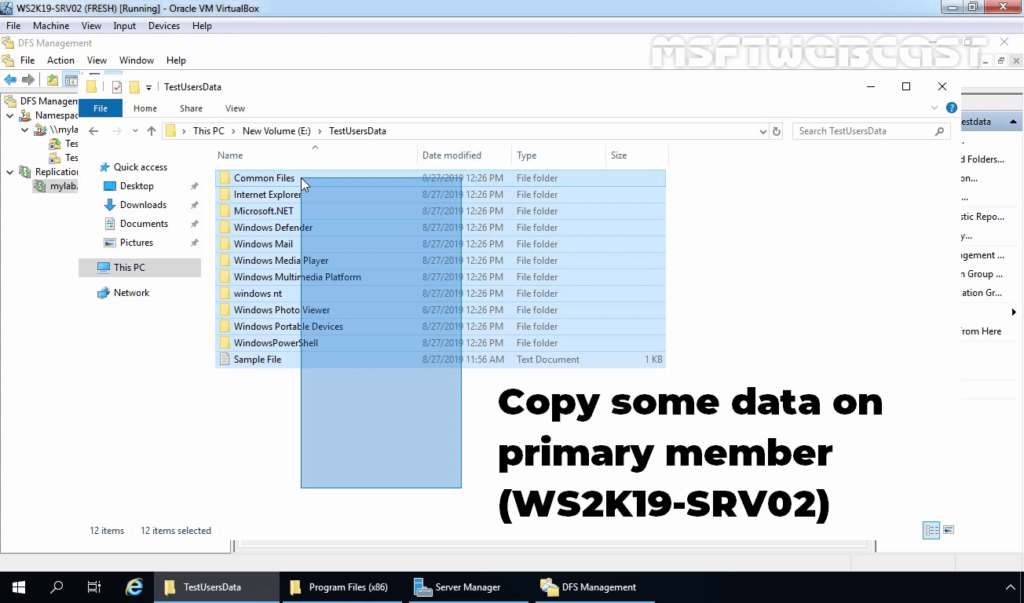This screenshot has height=603, width=1024.
Task: Select the Windows Mail folder icon
Action: click(x=225, y=244)
